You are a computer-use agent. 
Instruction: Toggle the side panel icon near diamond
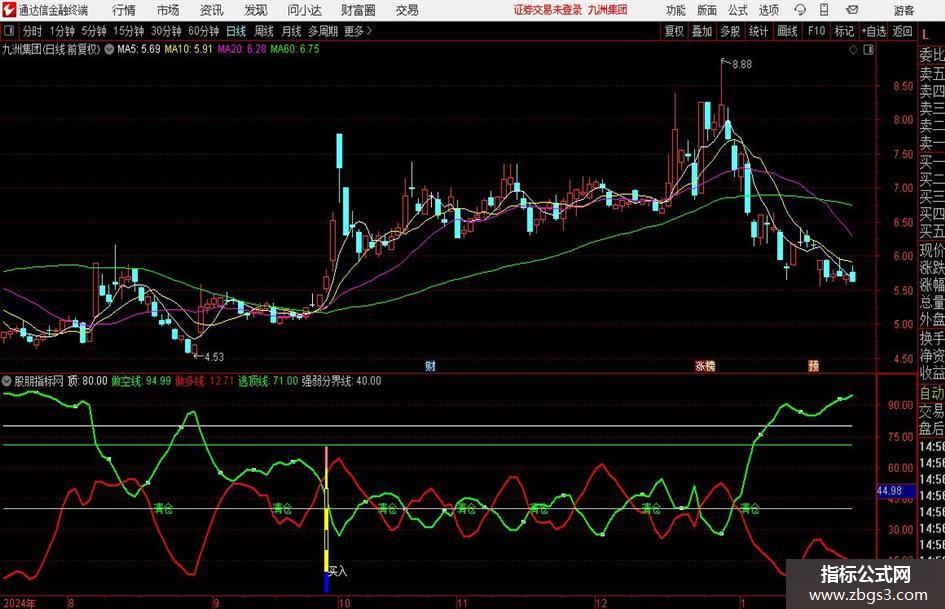click(x=868, y=50)
